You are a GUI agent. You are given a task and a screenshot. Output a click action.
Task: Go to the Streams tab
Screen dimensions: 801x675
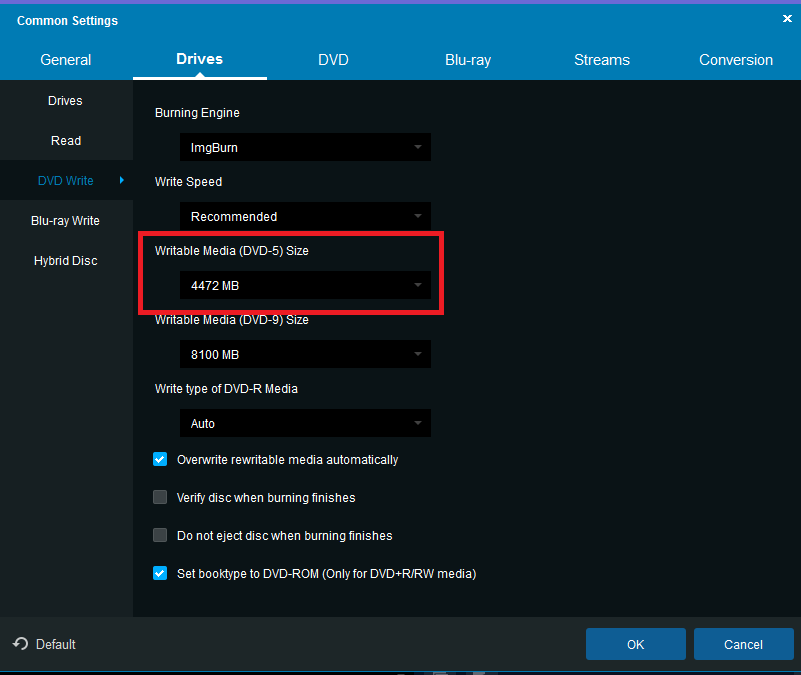pos(602,60)
